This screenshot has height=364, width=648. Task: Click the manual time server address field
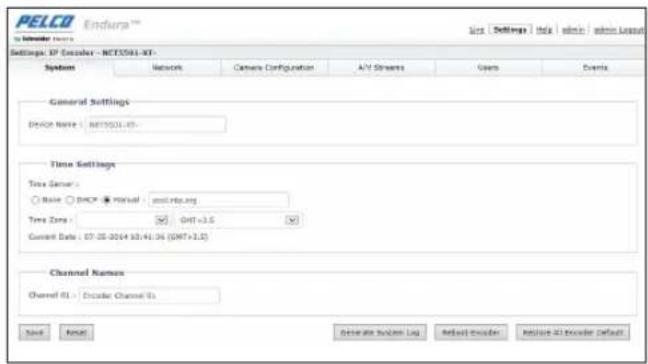coord(218,200)
